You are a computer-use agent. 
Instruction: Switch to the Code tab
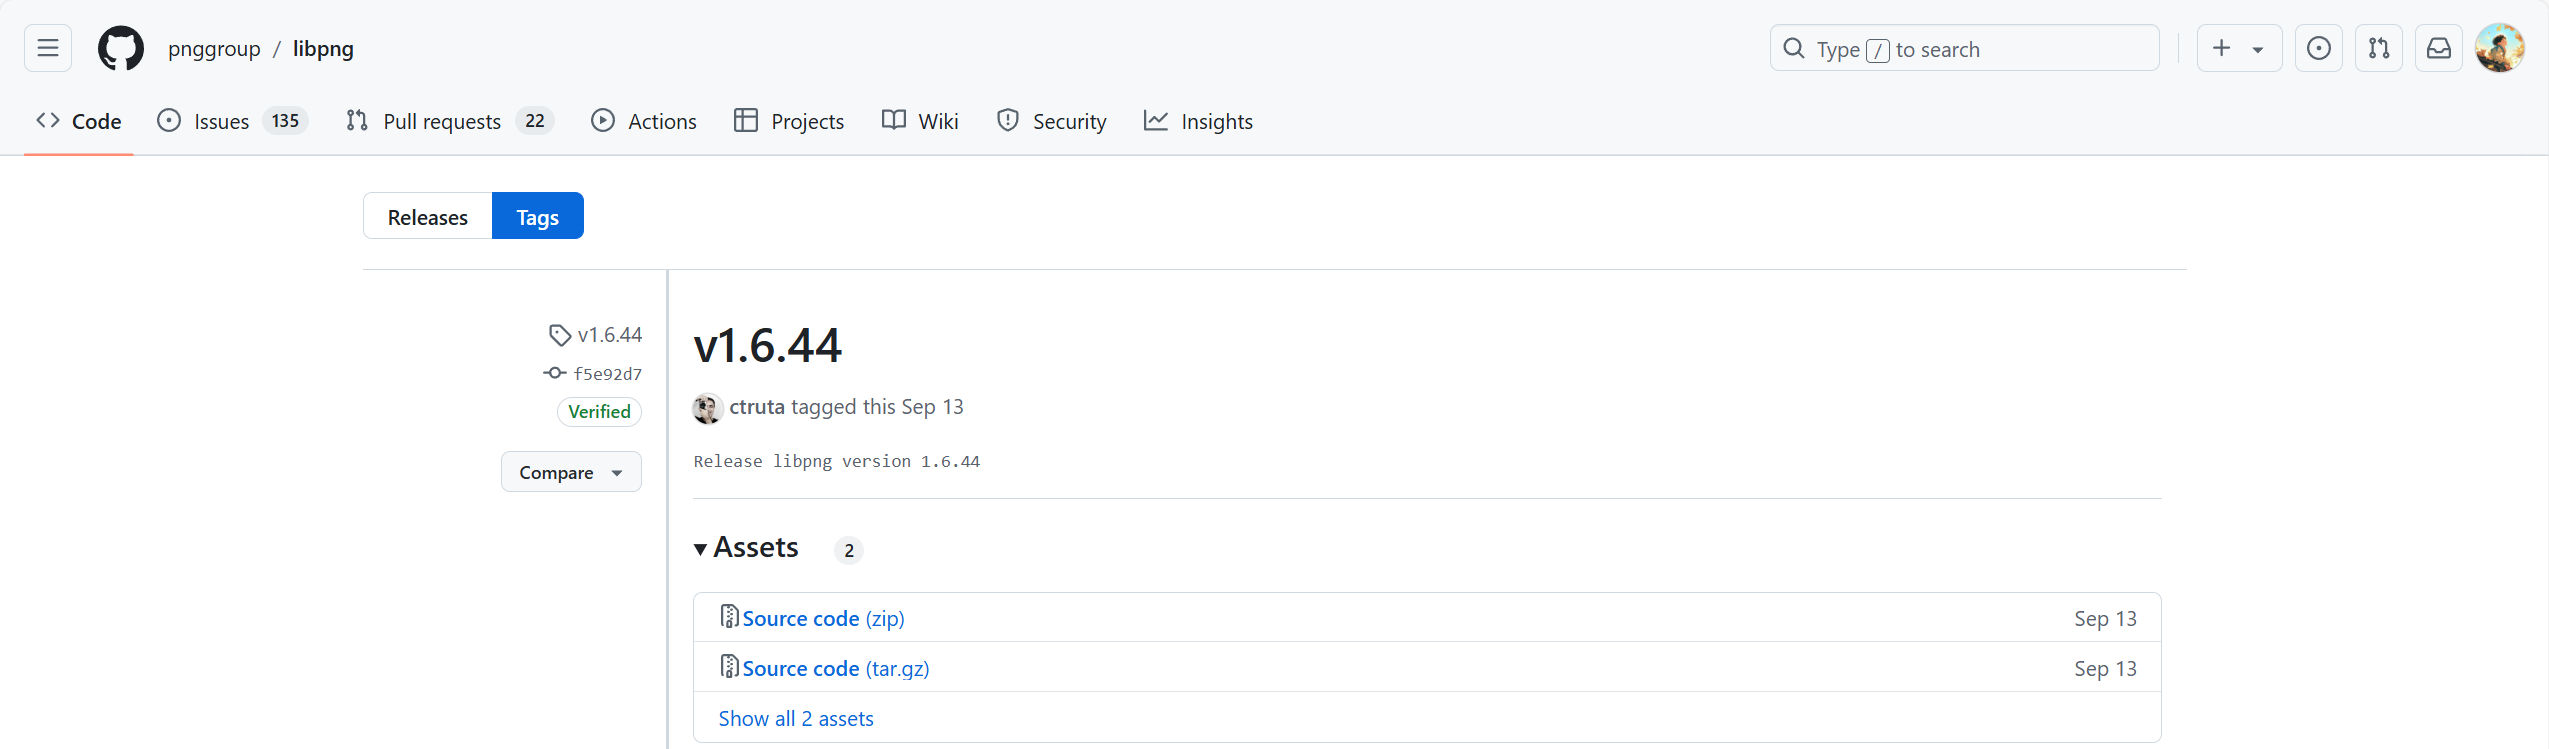click(79, 121)
